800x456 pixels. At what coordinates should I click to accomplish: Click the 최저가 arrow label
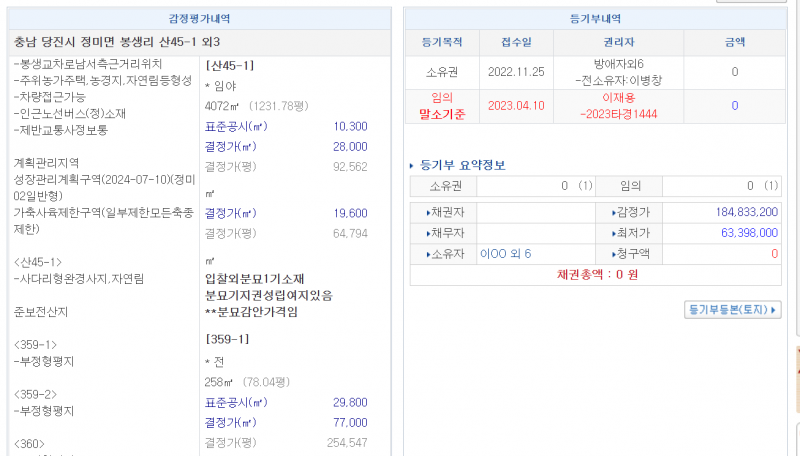click(x=629, y=233)
